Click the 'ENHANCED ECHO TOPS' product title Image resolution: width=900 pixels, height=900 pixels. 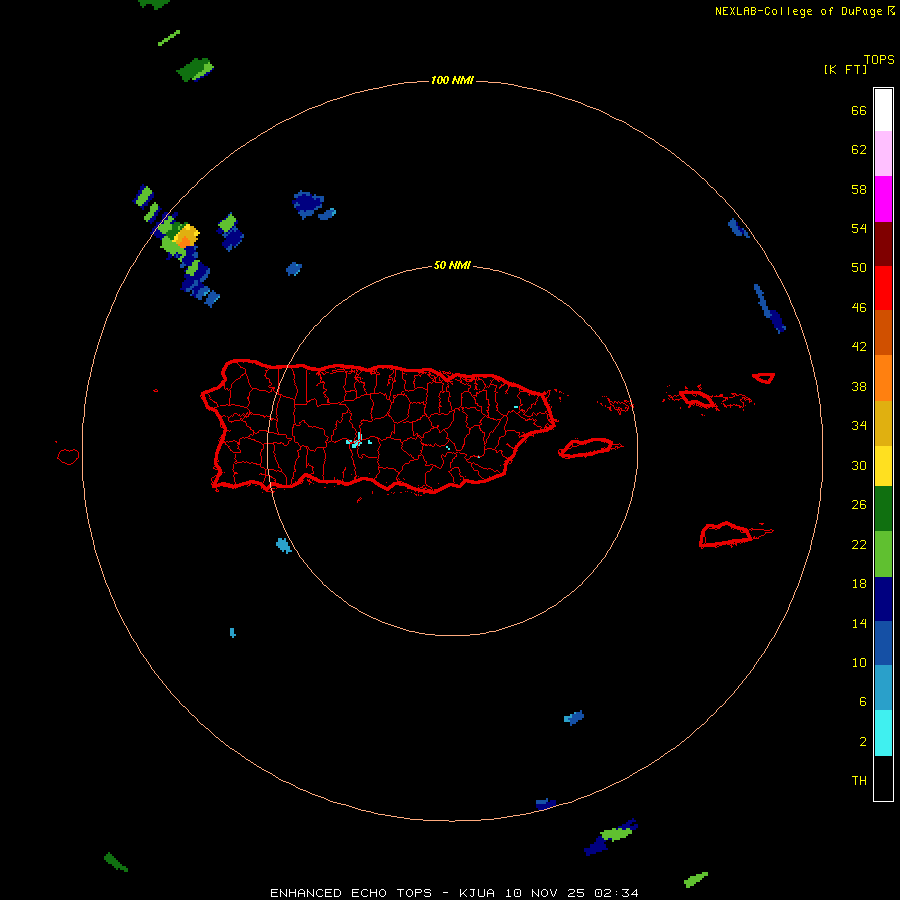[x=351, y=893]
